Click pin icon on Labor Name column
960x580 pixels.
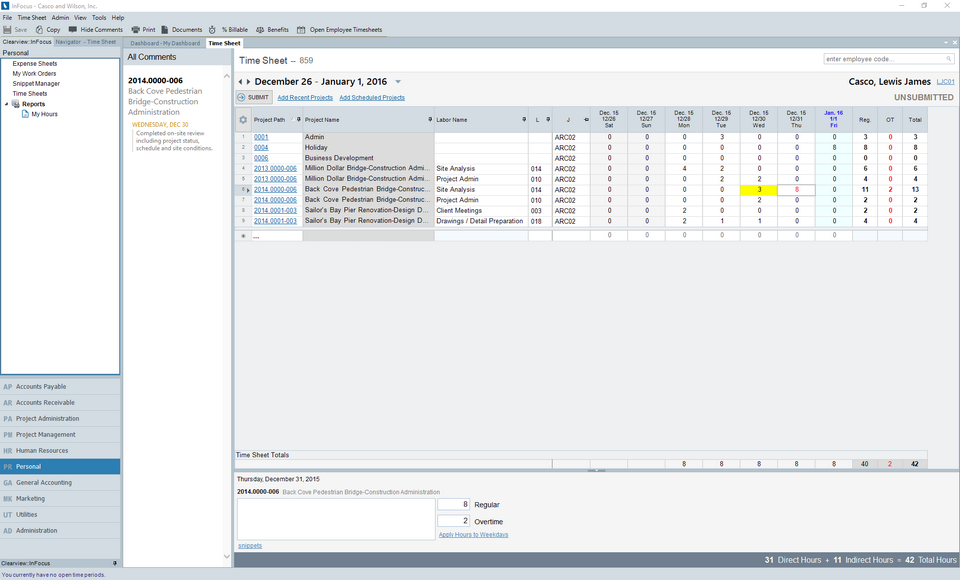tap(524, 119)
